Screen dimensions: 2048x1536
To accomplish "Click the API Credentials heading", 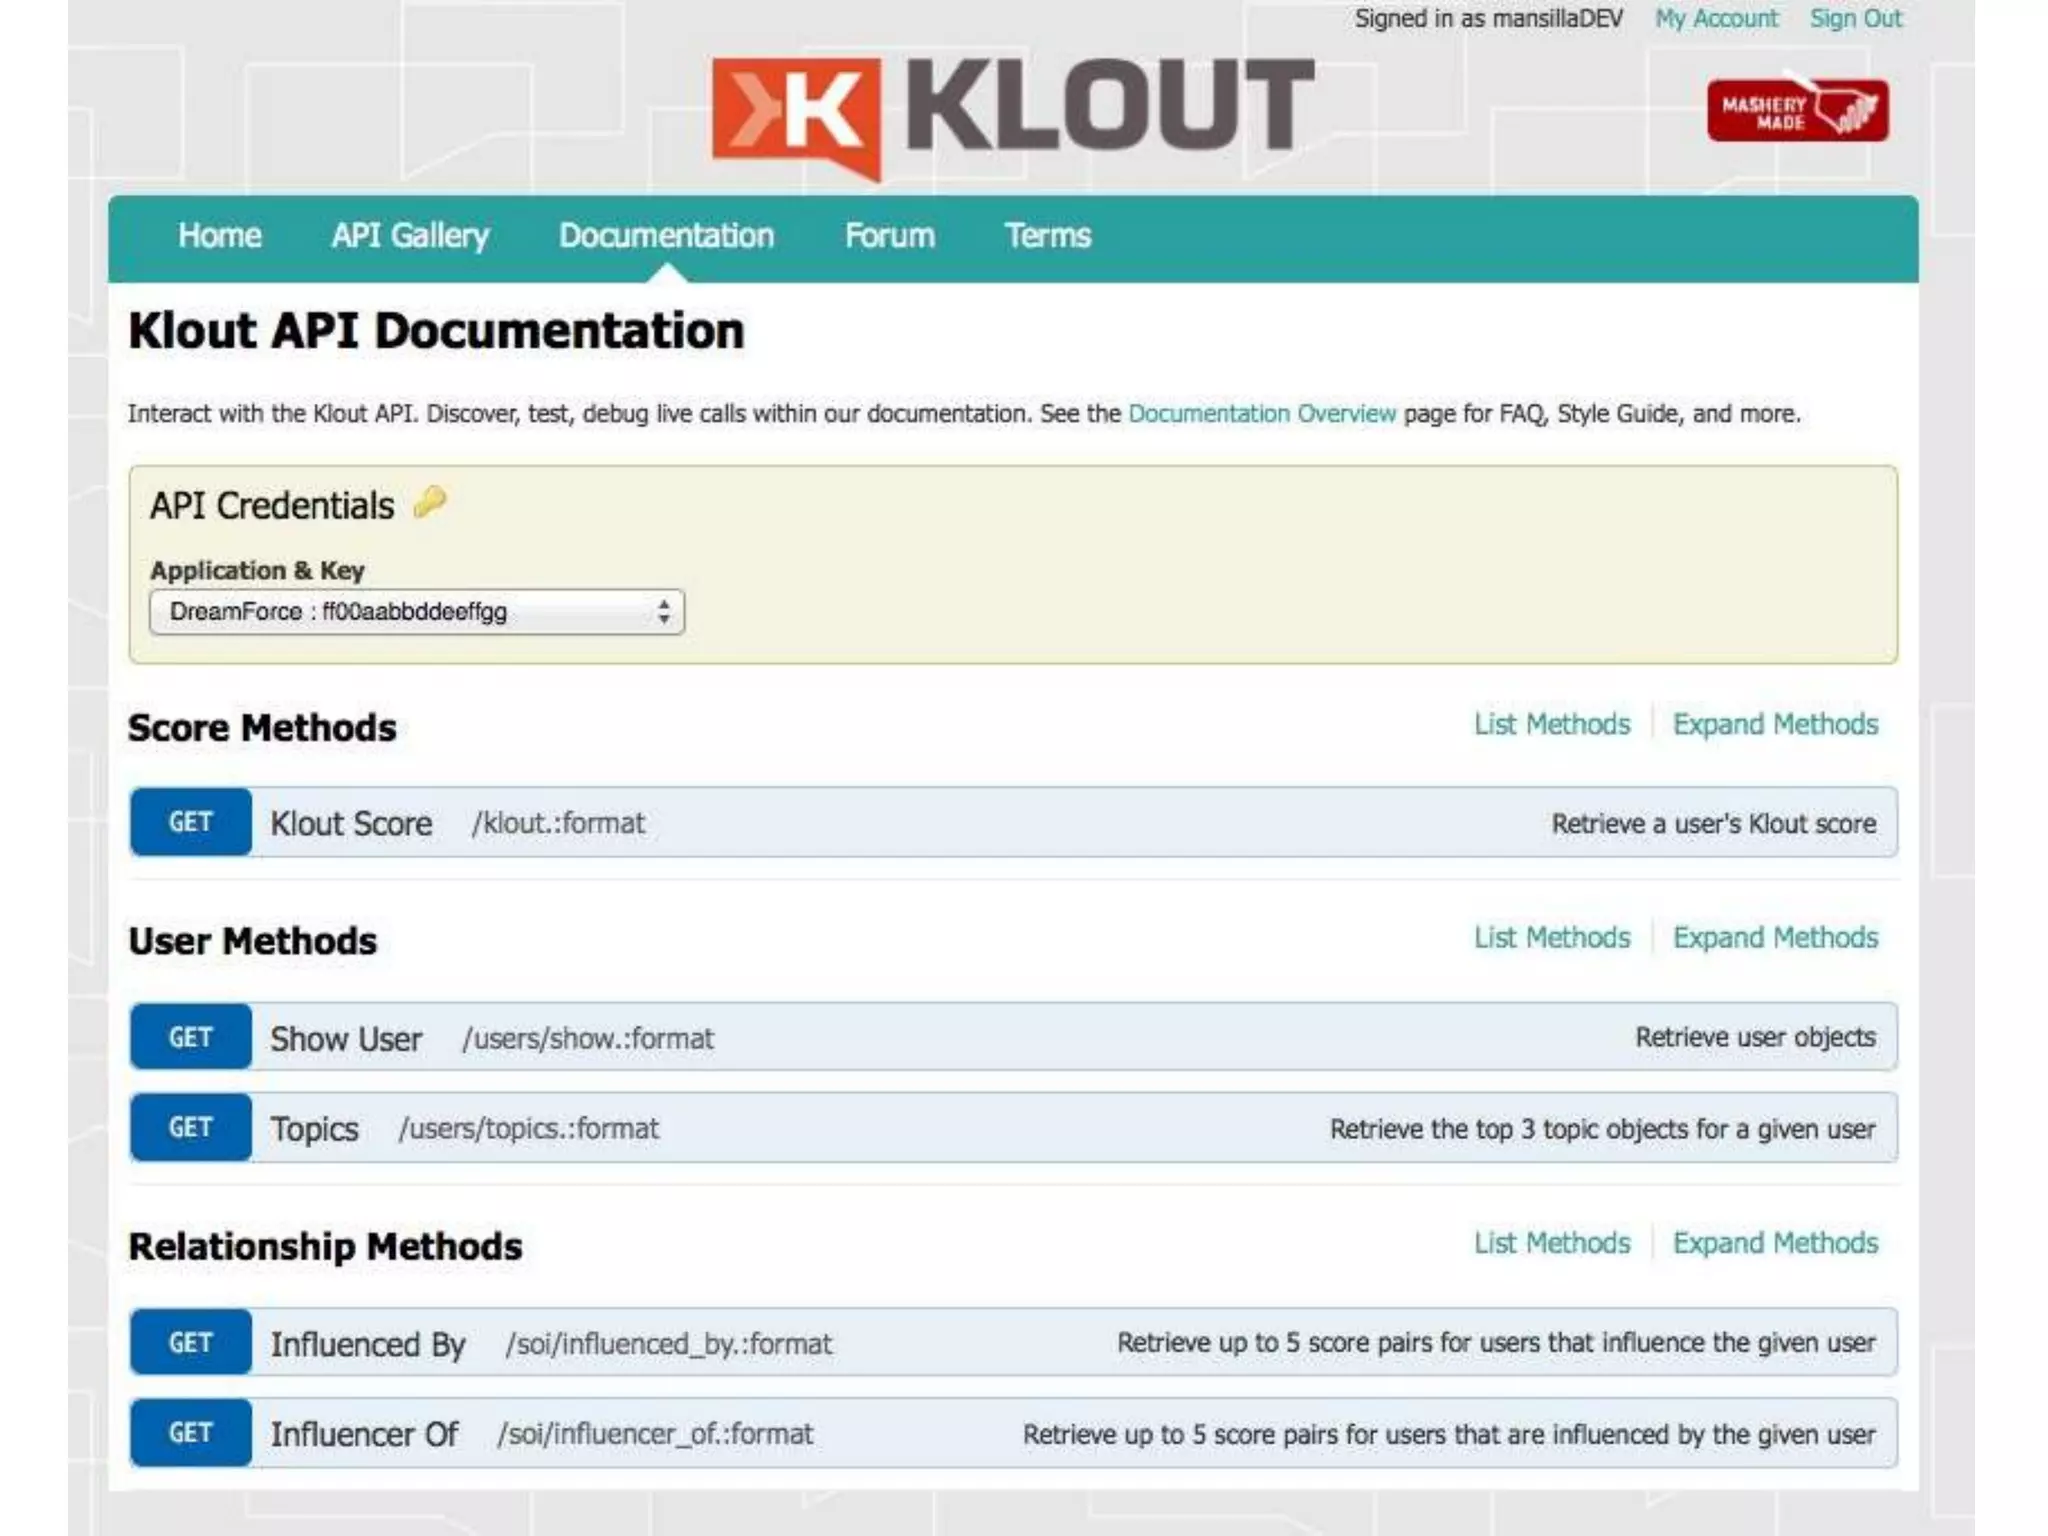I will (x=272, y=506).
